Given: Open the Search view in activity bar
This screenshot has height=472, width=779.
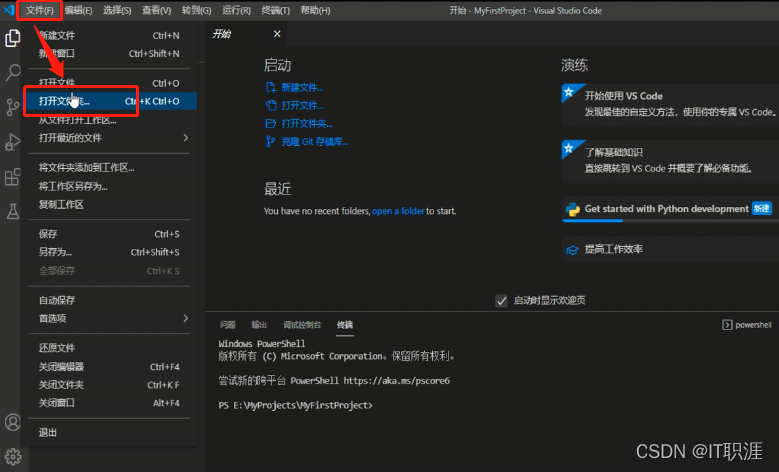Looking at the screenshot, I should (12, 73).
